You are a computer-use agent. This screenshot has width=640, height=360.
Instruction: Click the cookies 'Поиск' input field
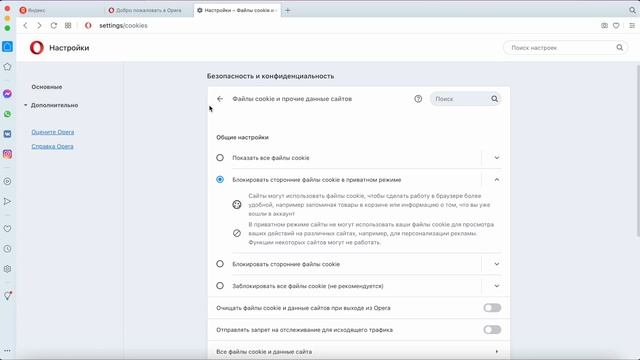pos(465,99)
